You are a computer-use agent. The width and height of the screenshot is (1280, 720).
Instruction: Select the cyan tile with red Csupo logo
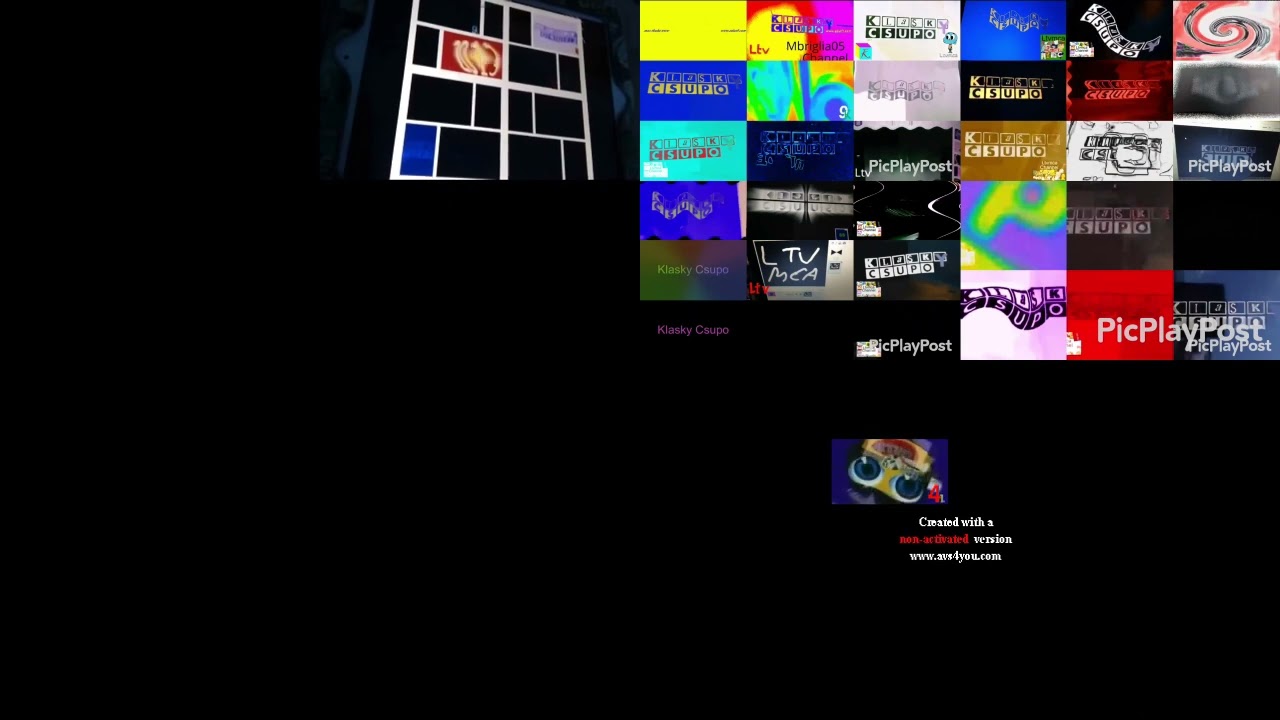coord(693,150)
